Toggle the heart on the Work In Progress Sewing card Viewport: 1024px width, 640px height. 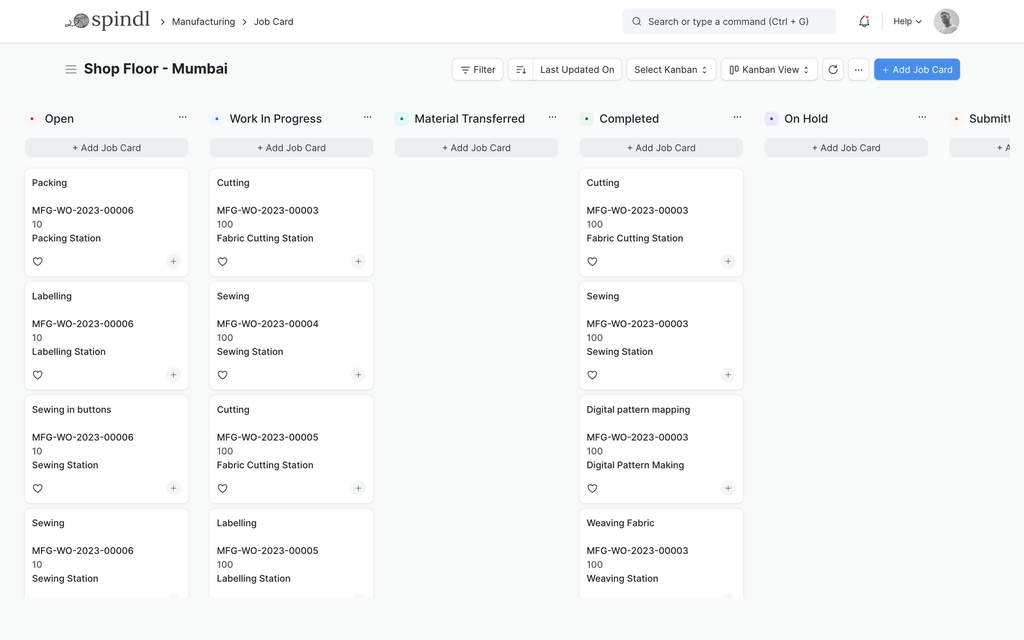223,375
